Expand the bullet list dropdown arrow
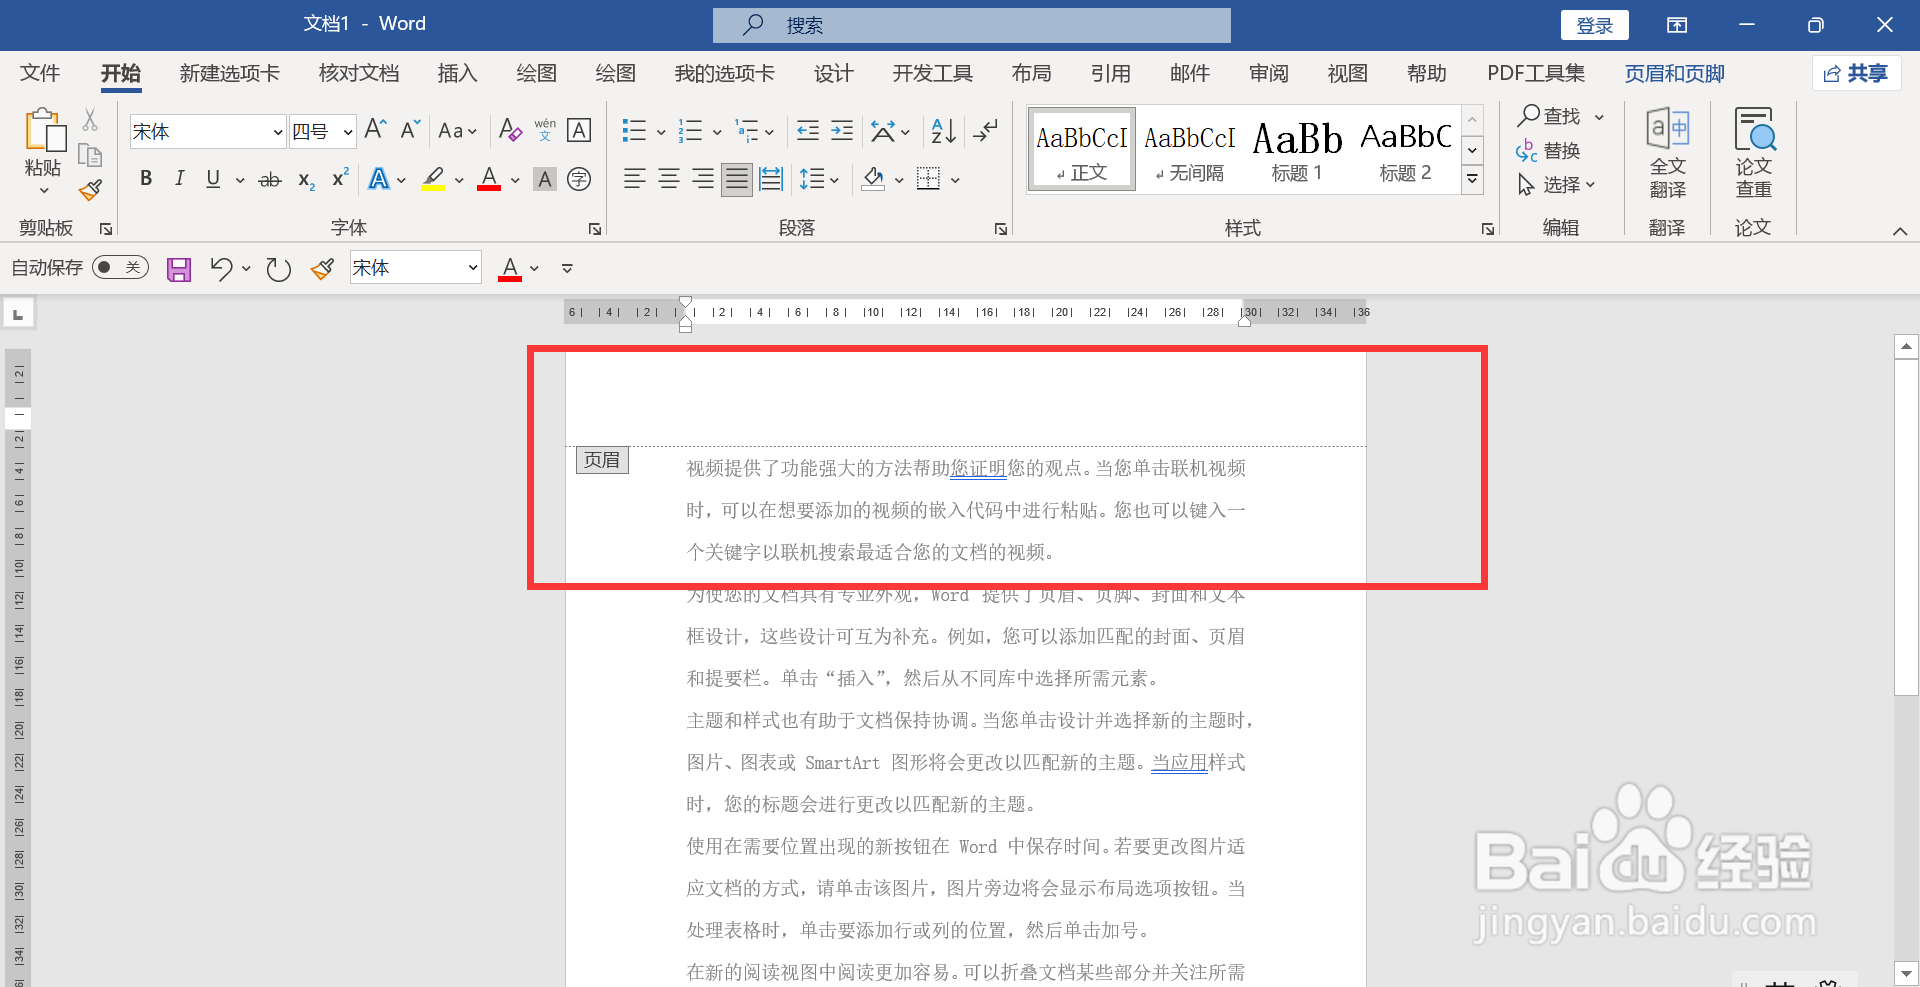This screenshot has height=987, width=1920. pos(661,132)
